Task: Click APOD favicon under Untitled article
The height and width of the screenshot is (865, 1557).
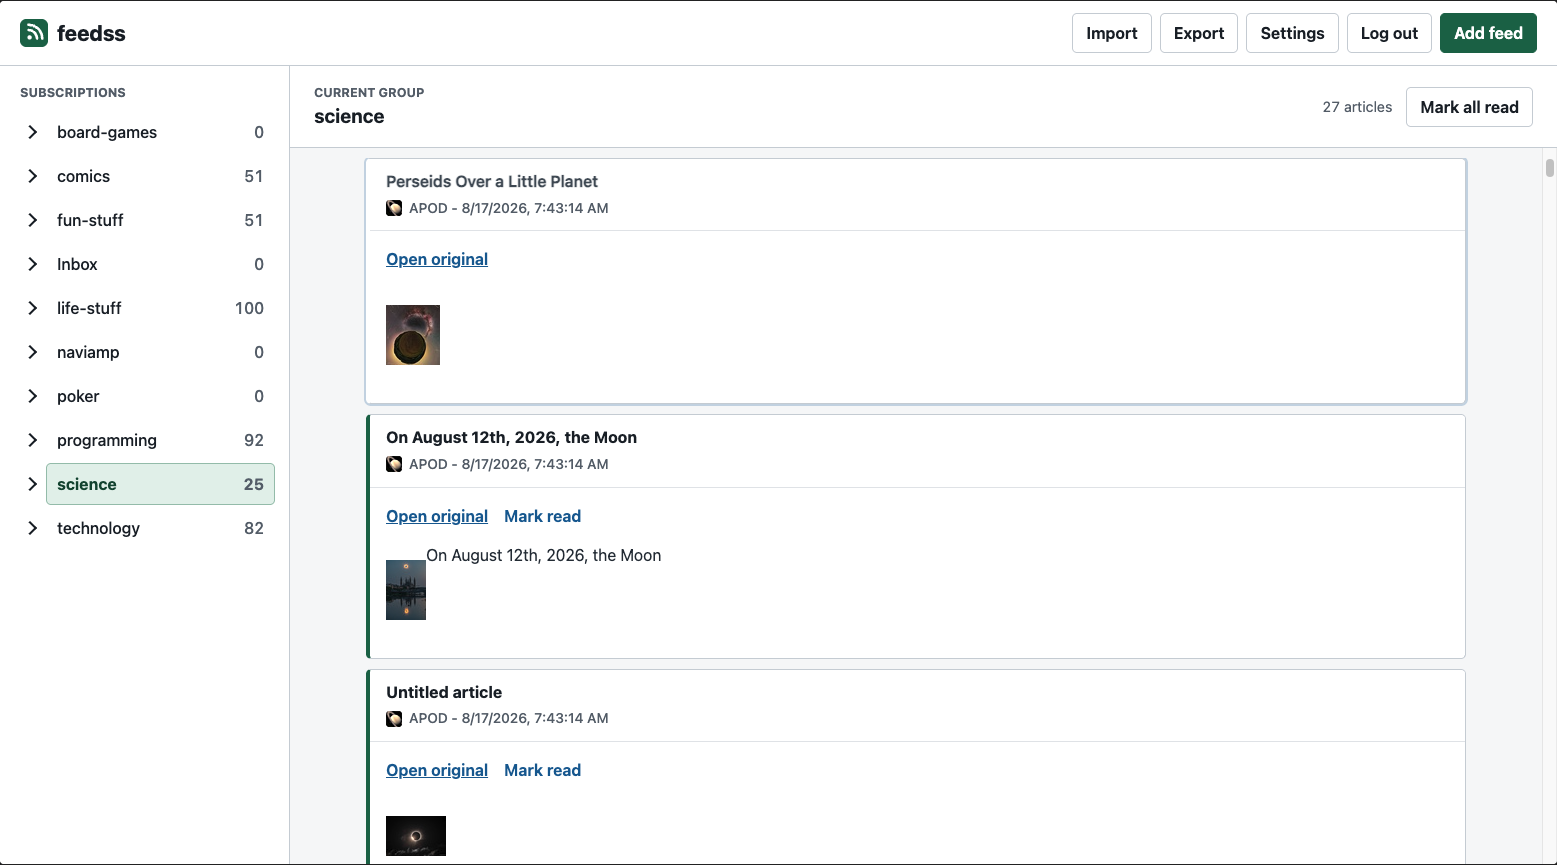Action: (x=394, y=718)
